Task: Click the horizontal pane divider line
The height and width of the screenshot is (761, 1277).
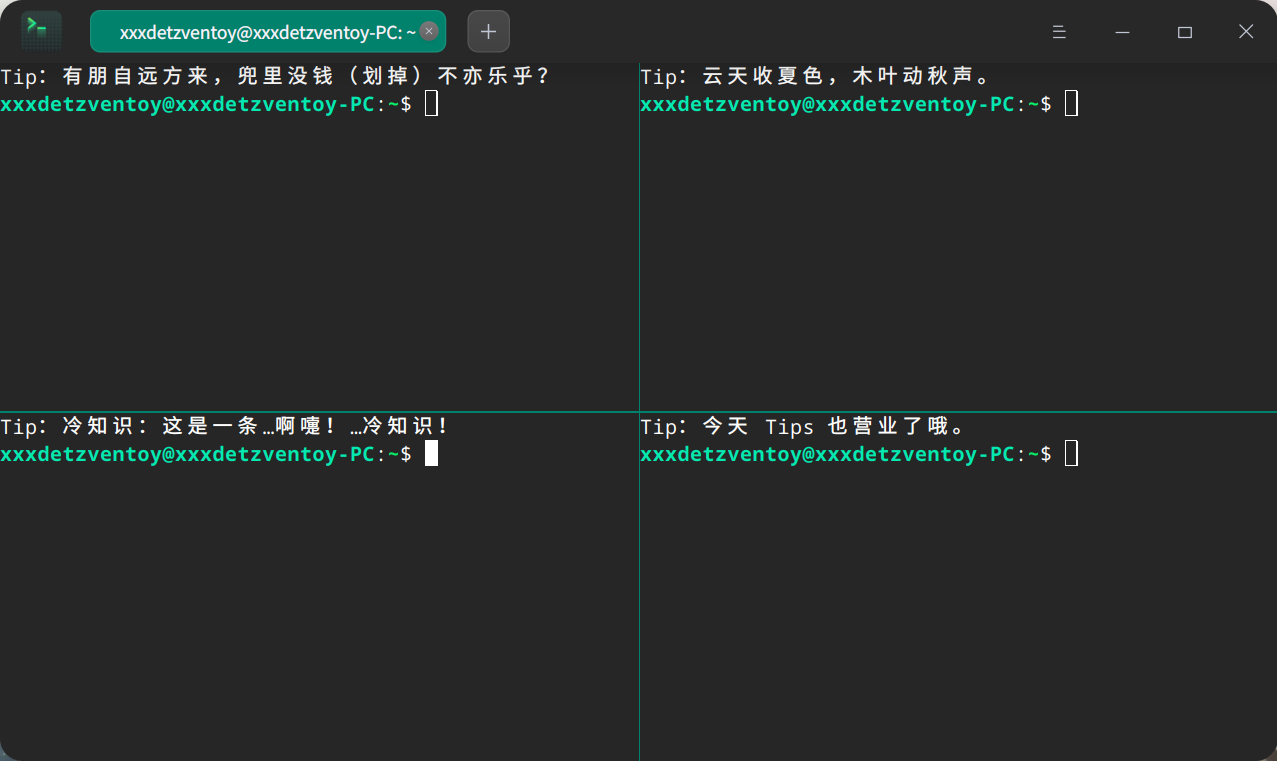Action: [x=320, y=410]
